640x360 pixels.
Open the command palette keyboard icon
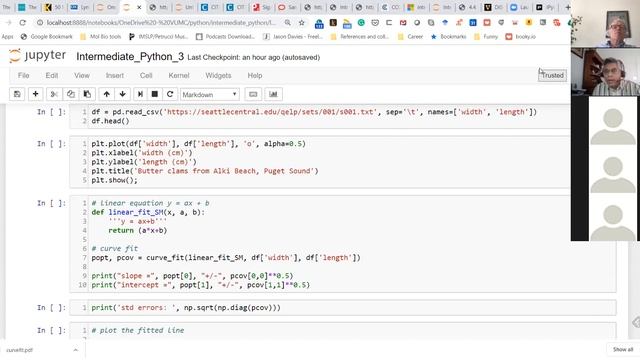(253, 94)
